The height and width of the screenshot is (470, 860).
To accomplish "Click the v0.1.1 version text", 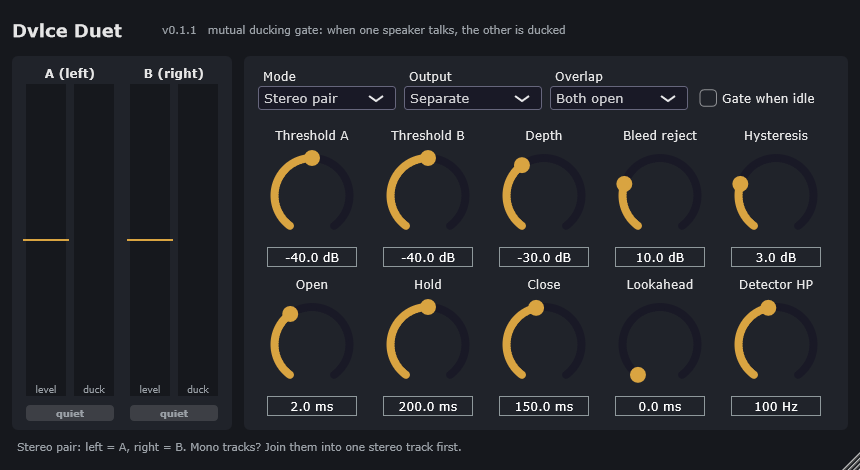I will 179,30.
